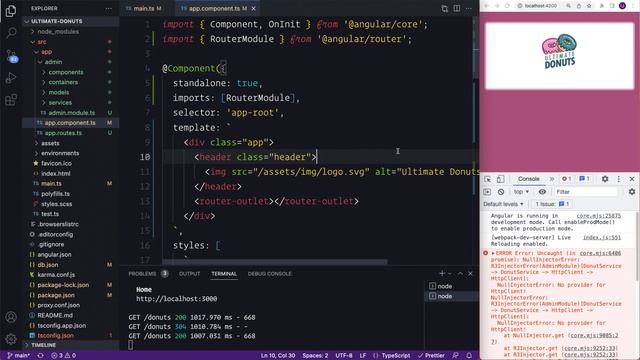Click the main branch in status bar
This screenshot has width=640, height=360.
[x=18, y=356]
